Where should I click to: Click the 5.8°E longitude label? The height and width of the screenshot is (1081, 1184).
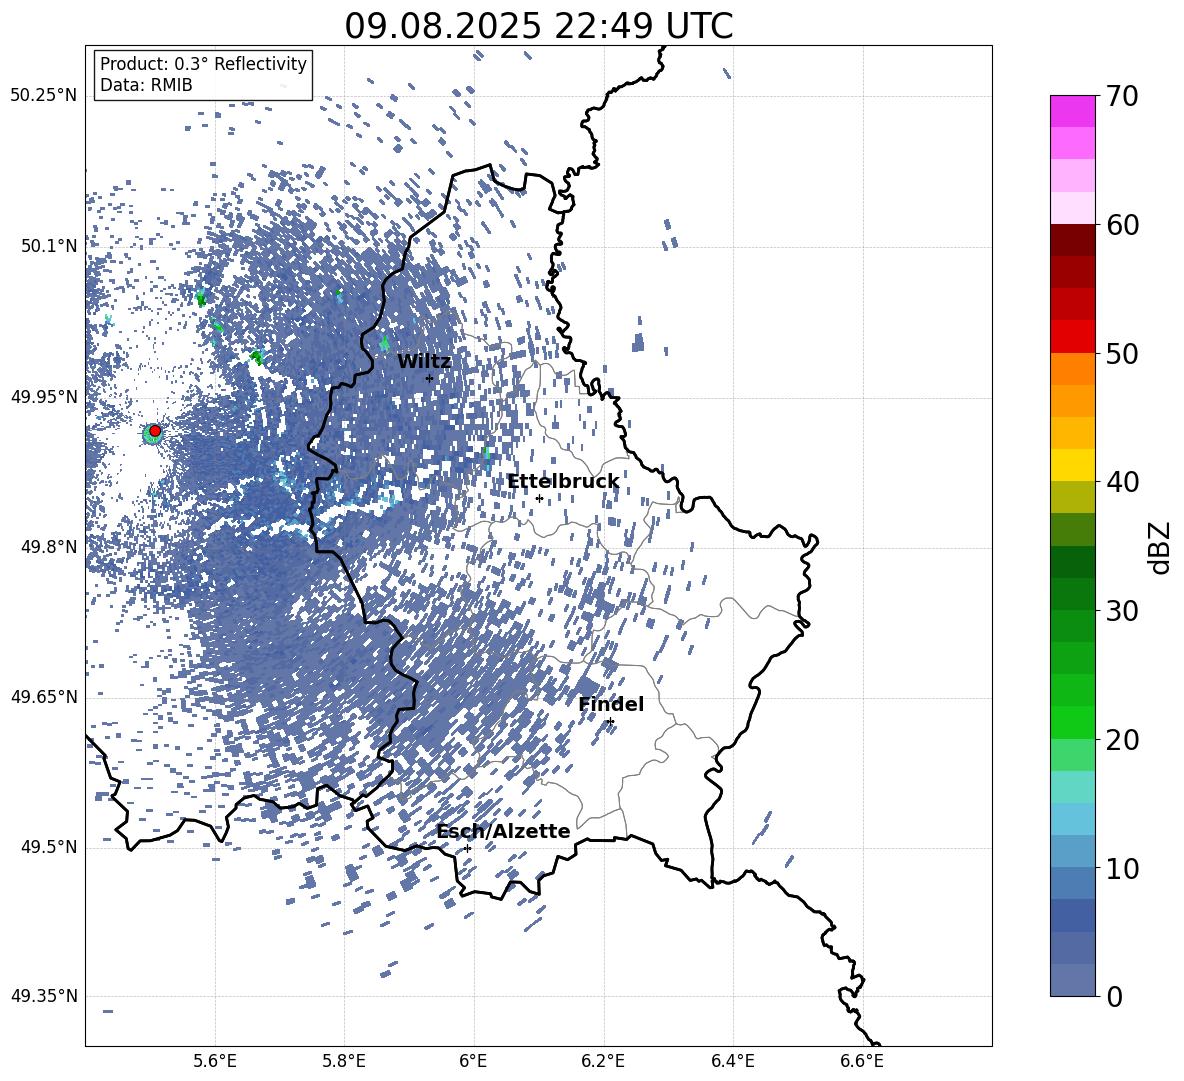pos(344,1061)
